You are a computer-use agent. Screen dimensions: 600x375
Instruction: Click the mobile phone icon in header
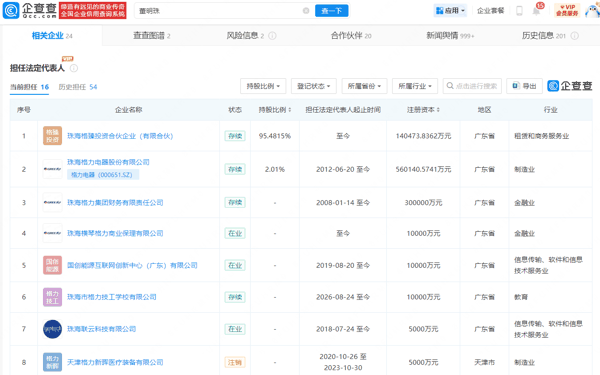[519, 11]
